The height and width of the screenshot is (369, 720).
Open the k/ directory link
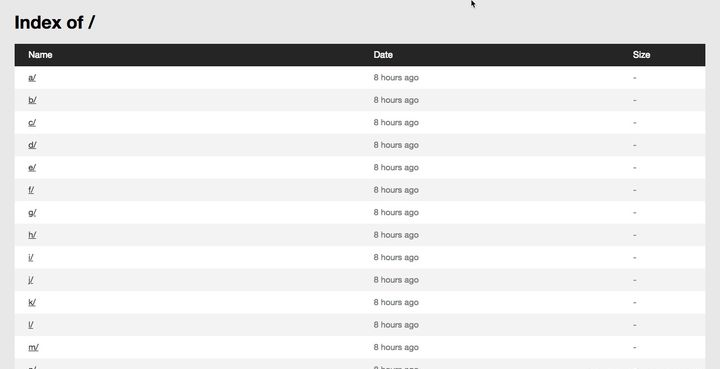pos(32,302)
